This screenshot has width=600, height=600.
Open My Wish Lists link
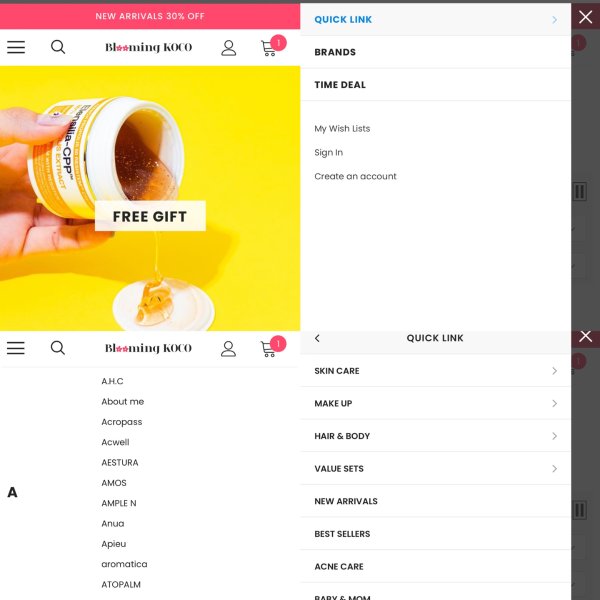pyautogui.click(x=342, y=129)
